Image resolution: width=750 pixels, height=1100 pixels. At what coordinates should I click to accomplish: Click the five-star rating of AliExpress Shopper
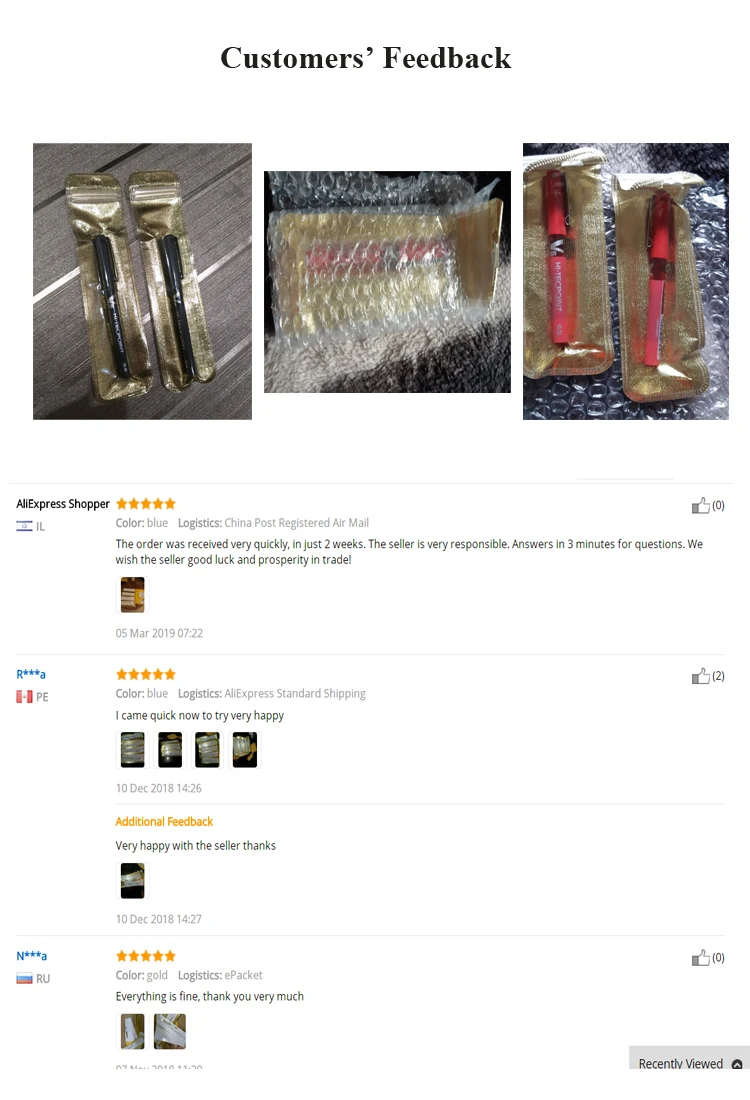[146, 504]
